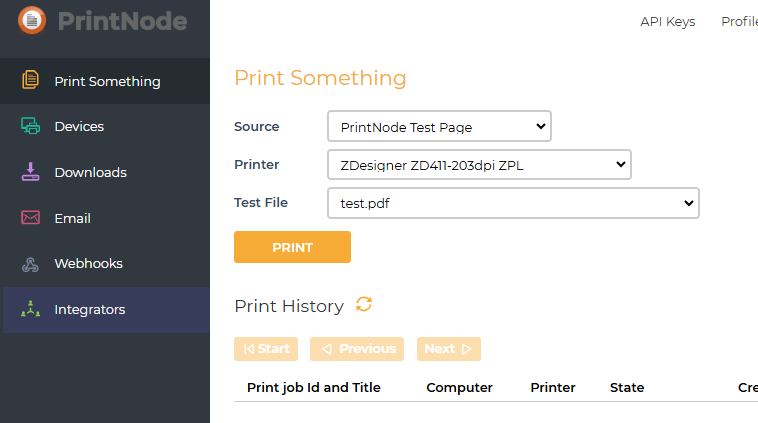Click the PrintNode logo icon

(32, 20)
